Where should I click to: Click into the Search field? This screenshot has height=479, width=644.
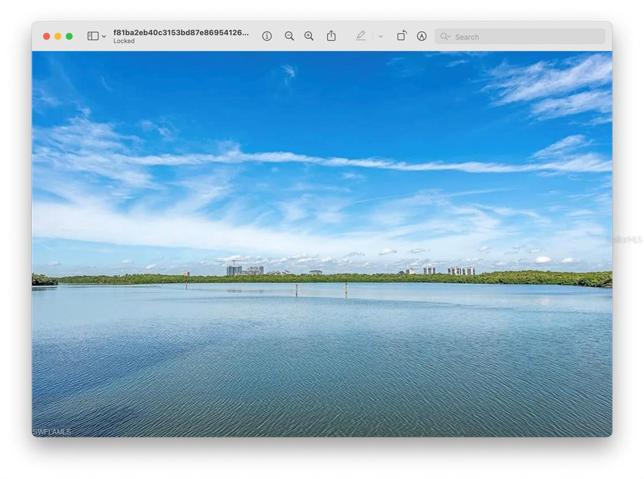click(520, 37)
